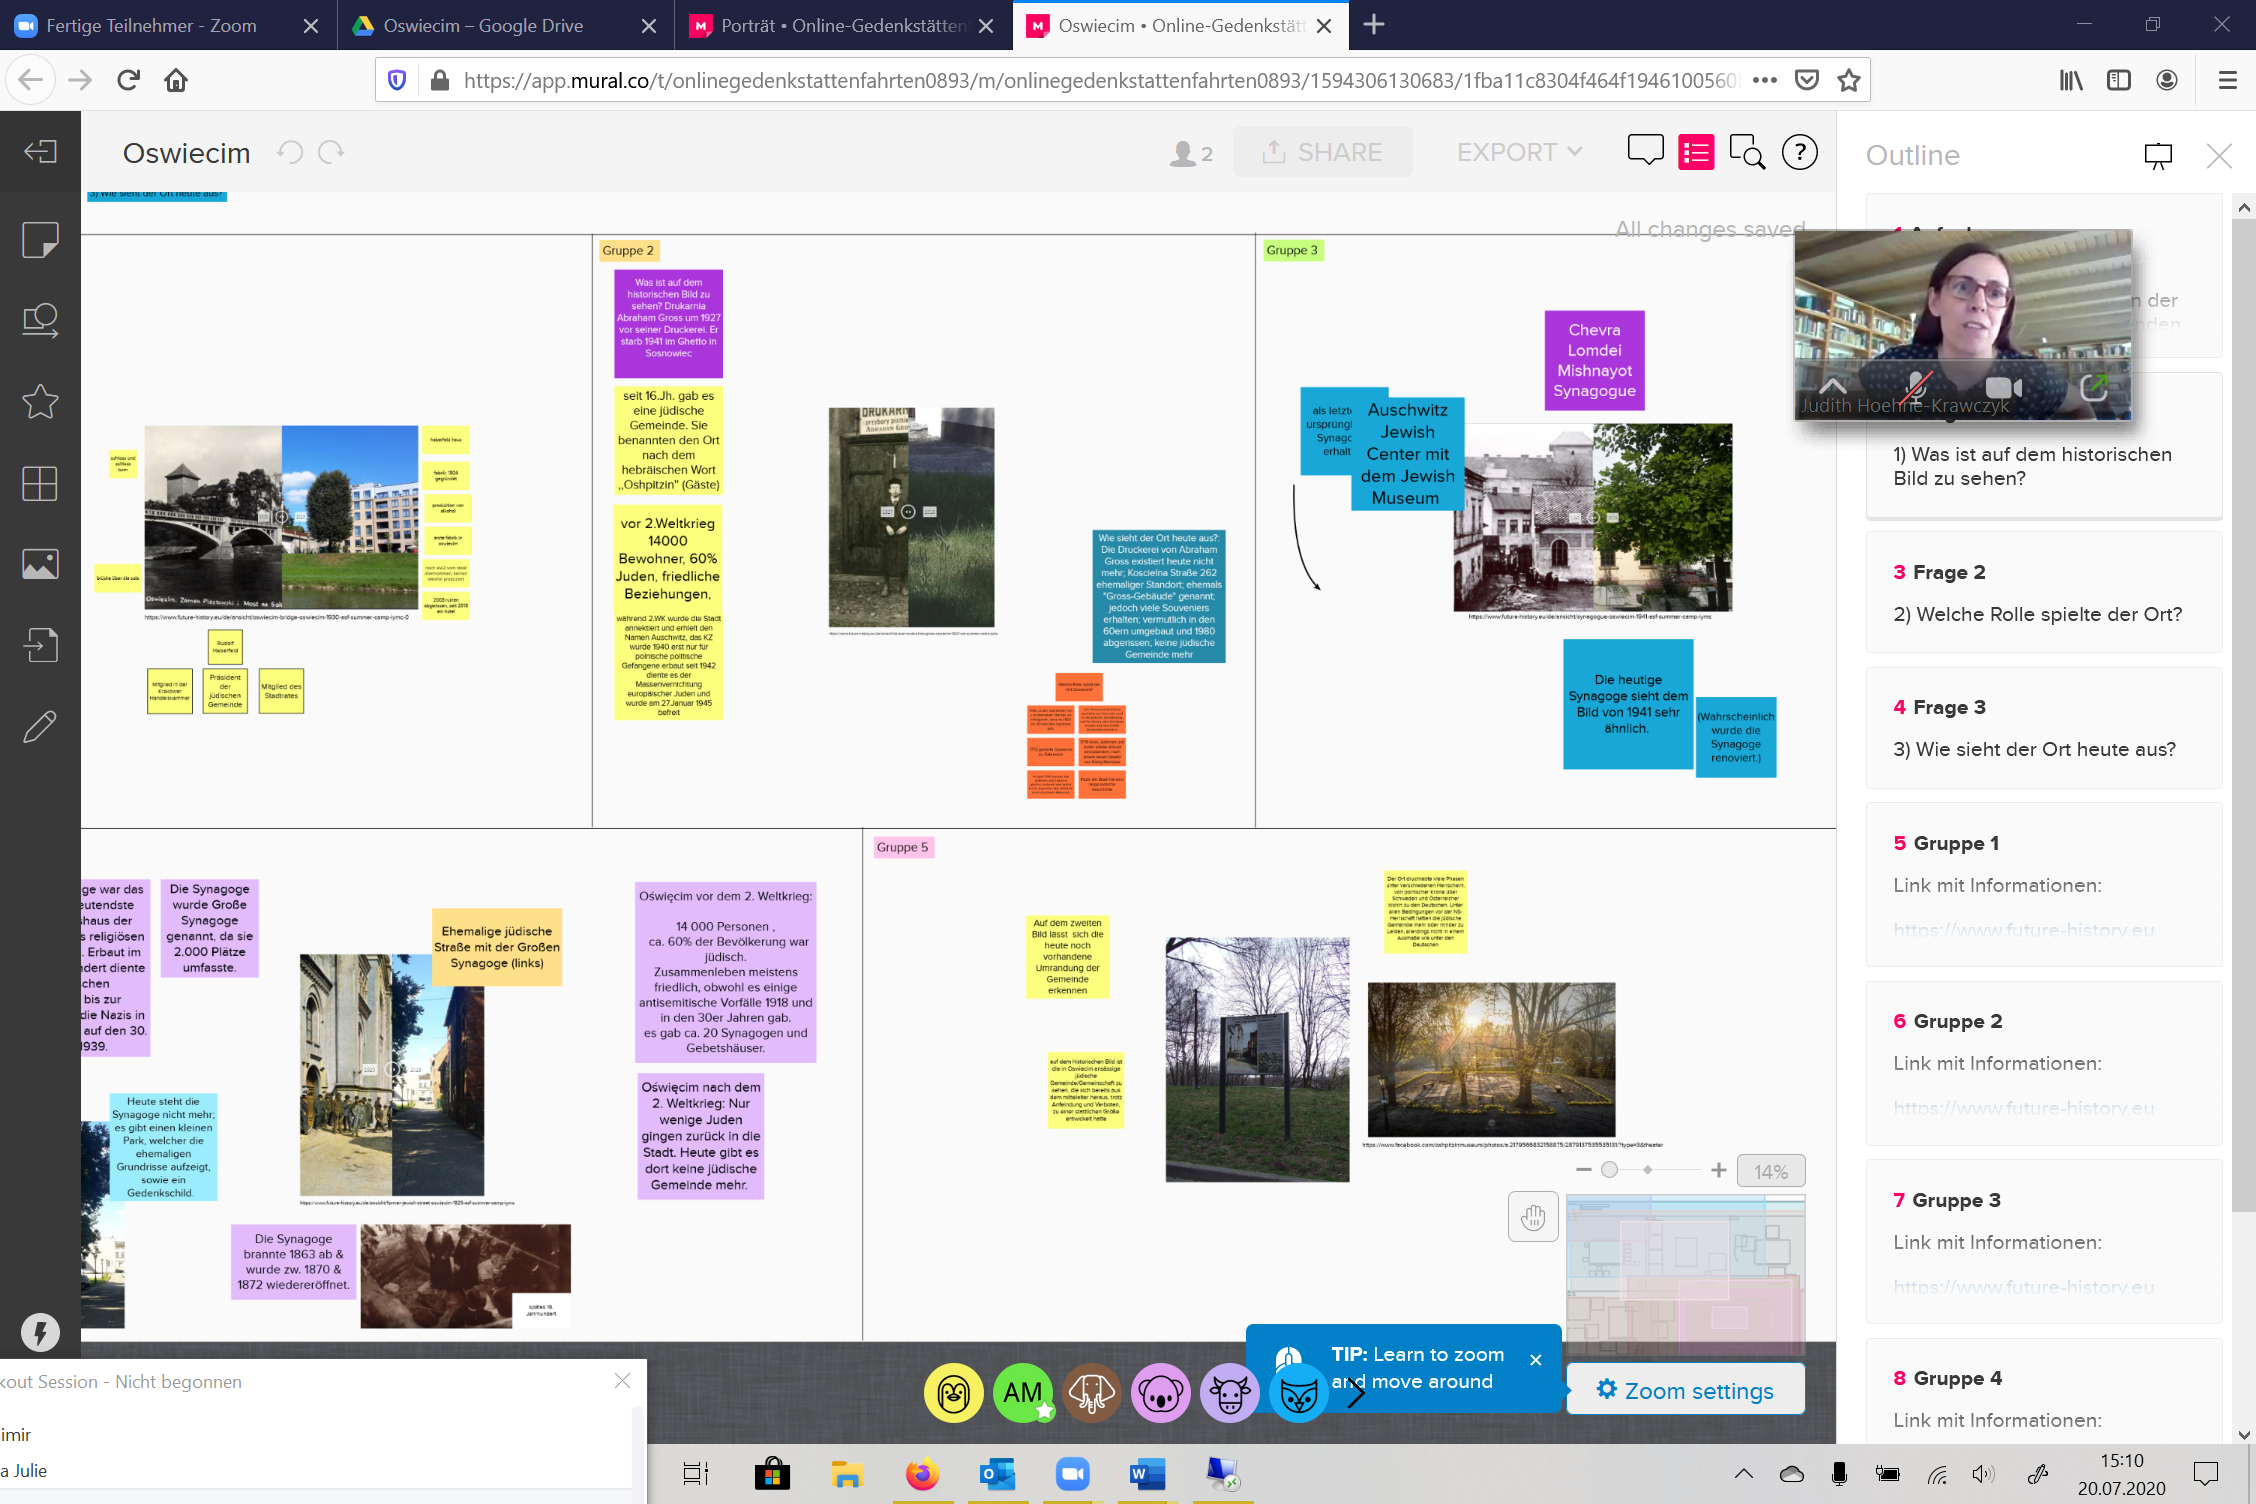Select the draw pencil tool
The image size is (2256, 1504).
pyautogui.click(x=40, y=727)
